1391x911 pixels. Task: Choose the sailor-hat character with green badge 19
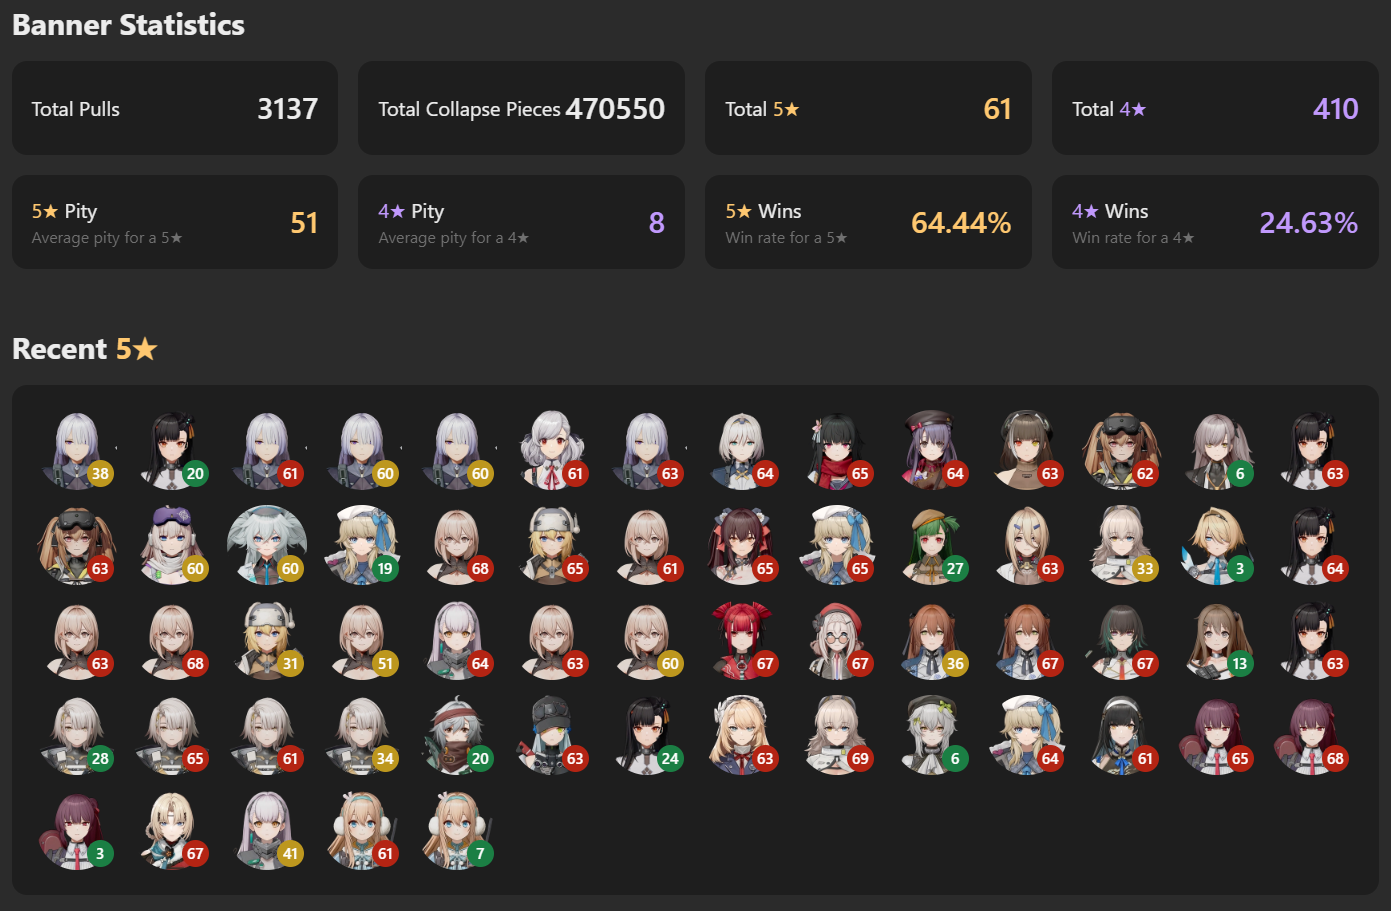click(x=362, y=545)
